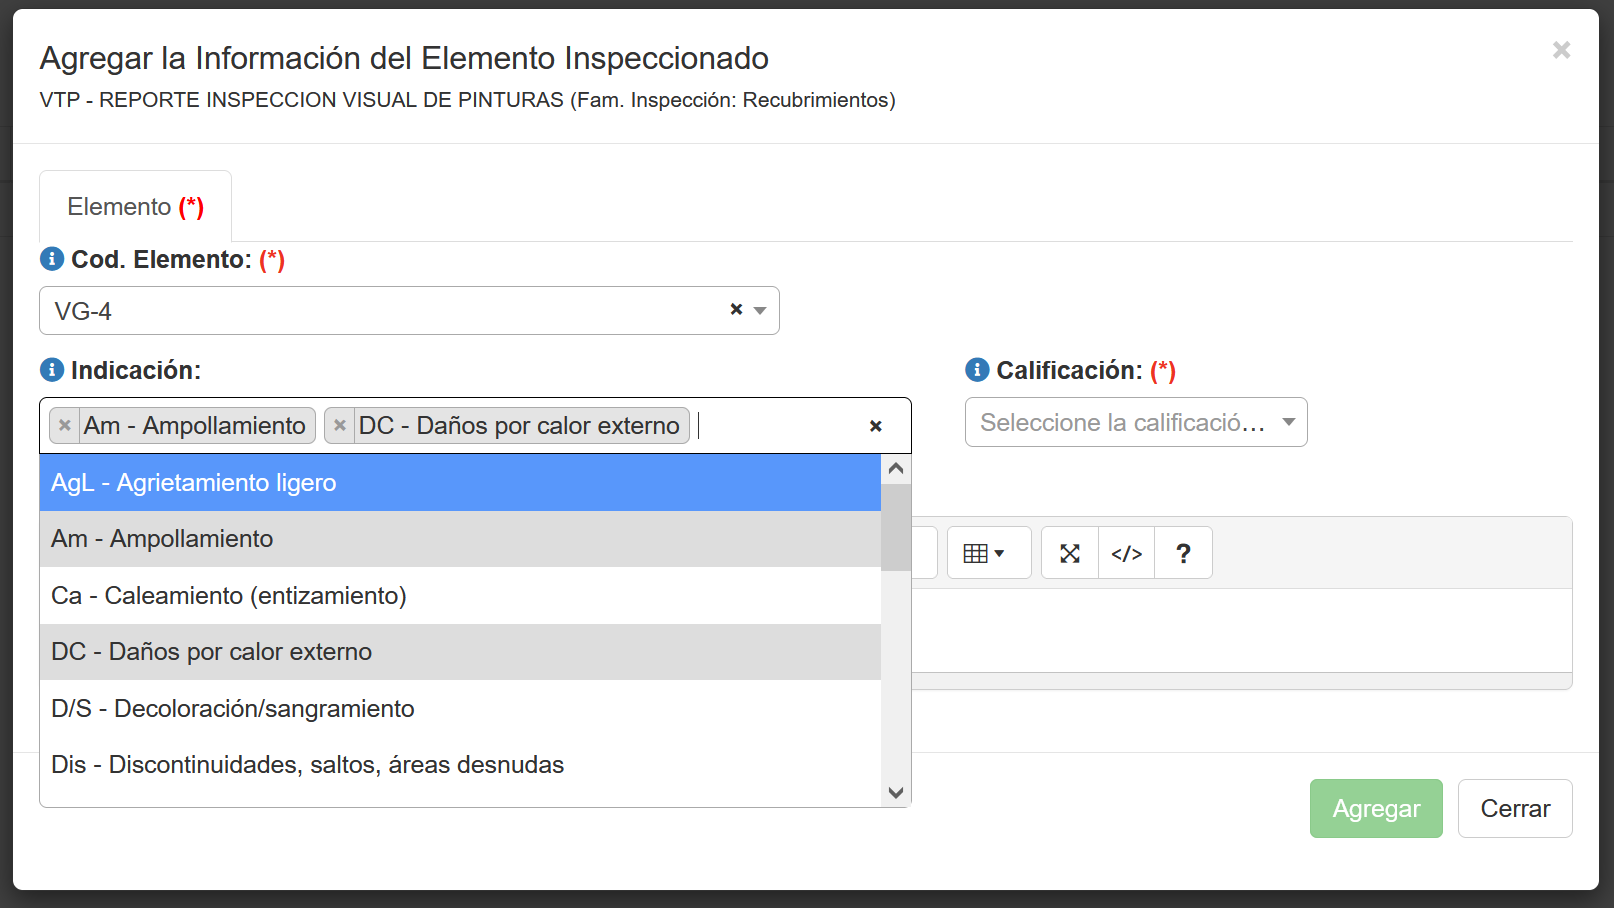Open the editor help button
The width and height of the screenshot is (1614, 908).
pyautogui.click(x=1183, y=554)
